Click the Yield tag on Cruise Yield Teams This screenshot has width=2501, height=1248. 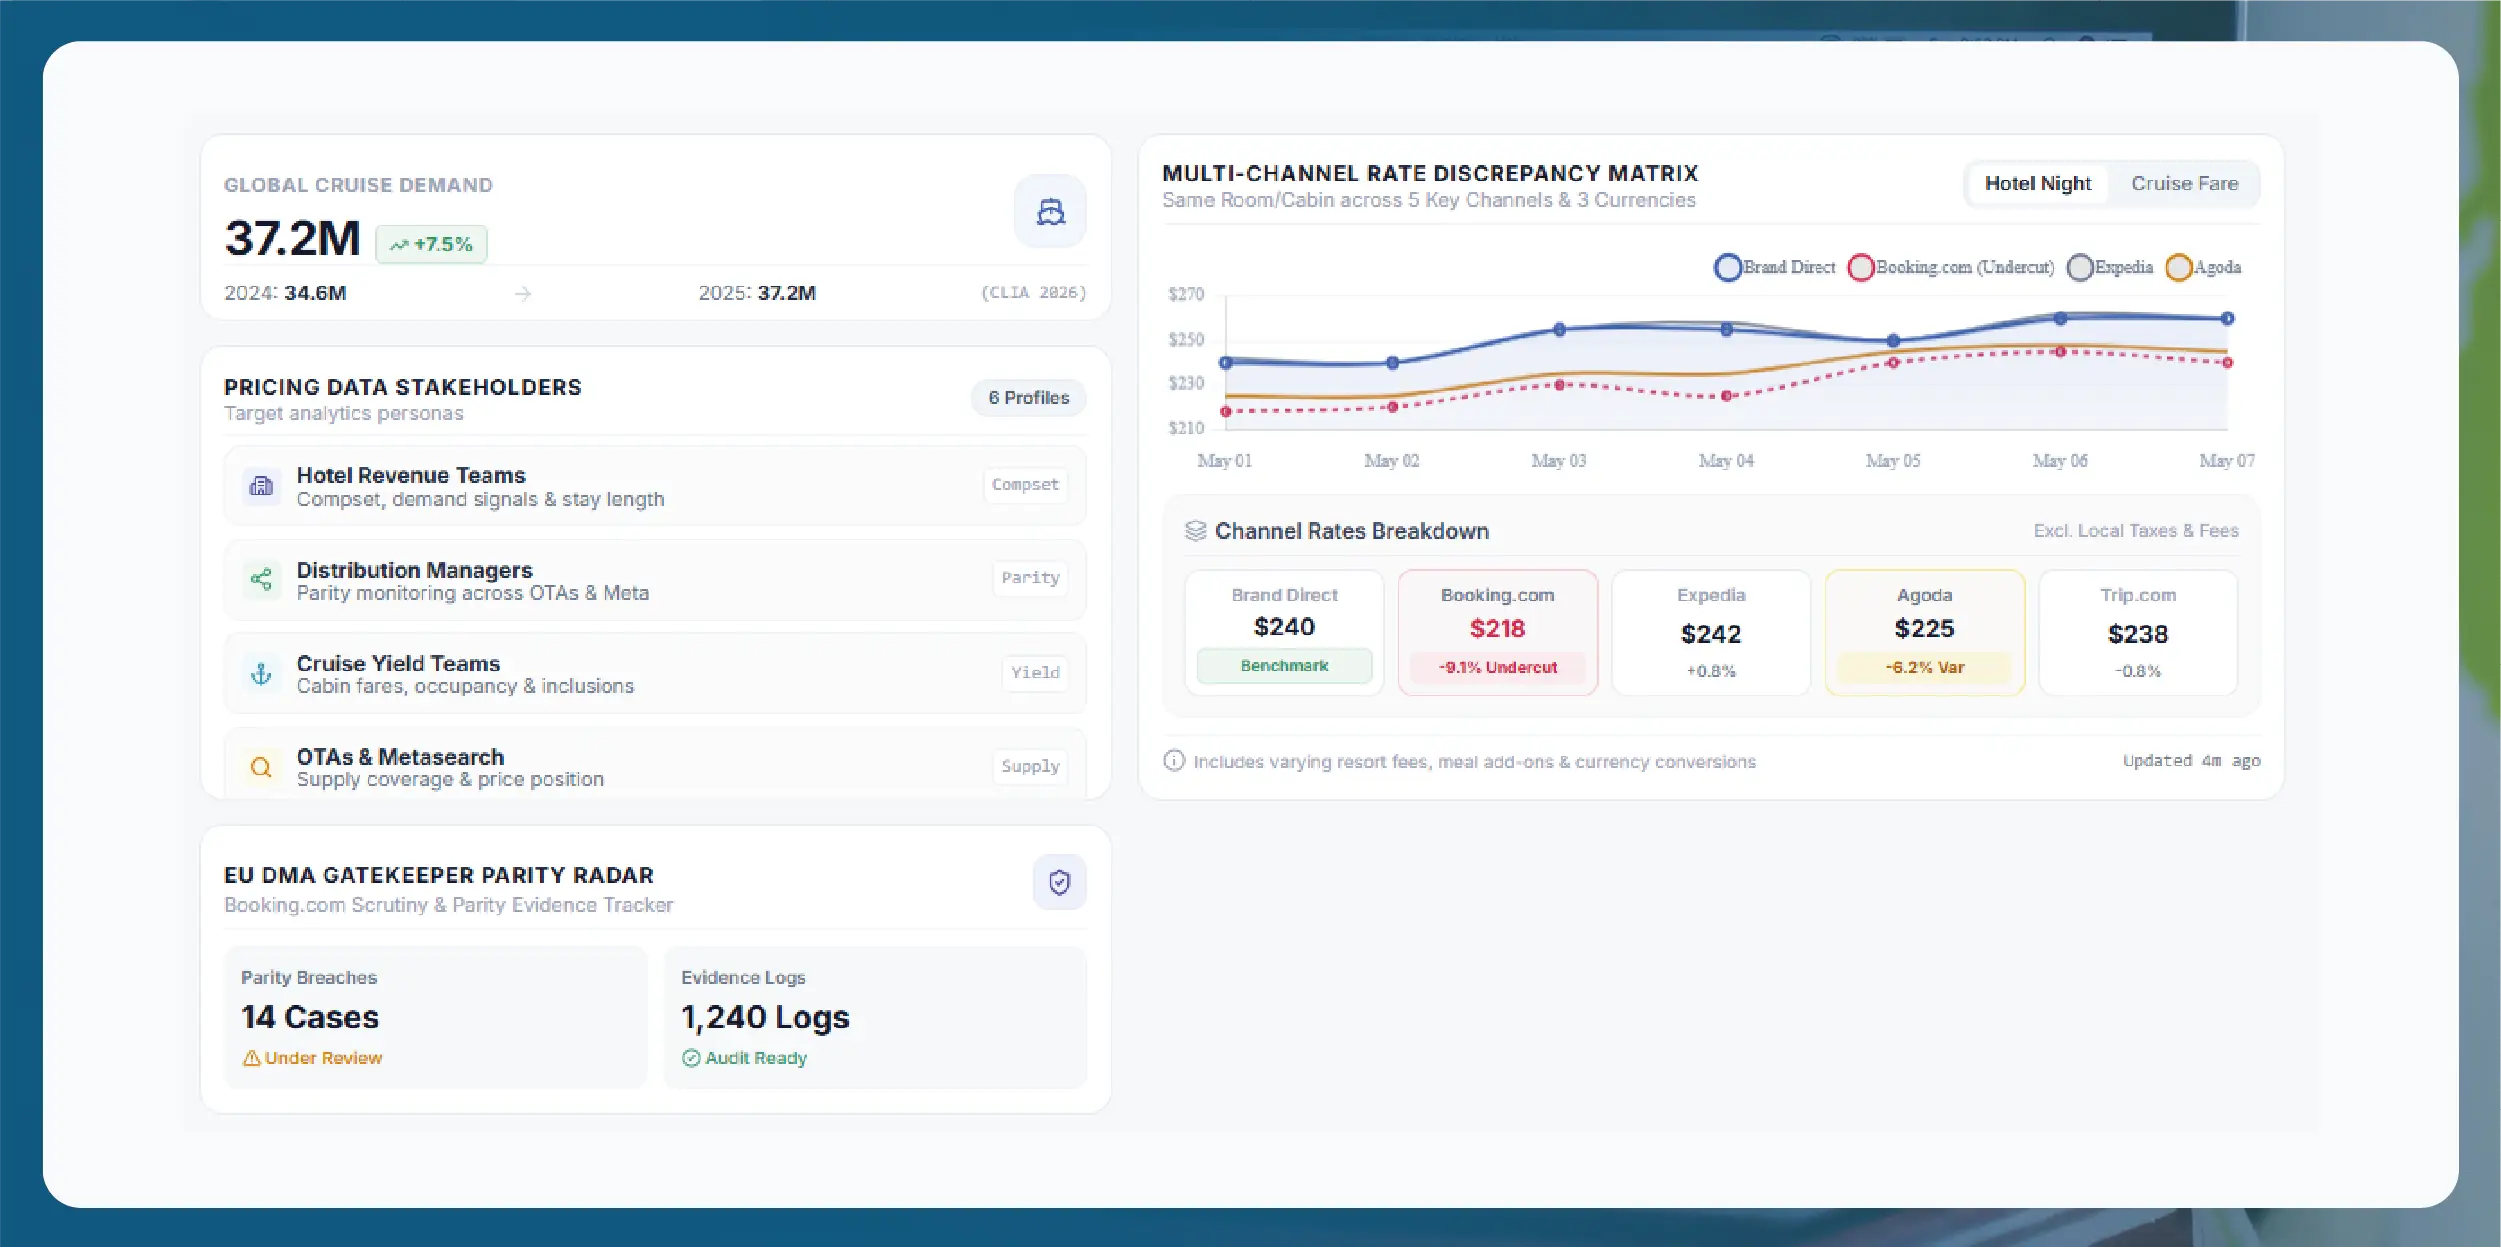(1035, 673)
